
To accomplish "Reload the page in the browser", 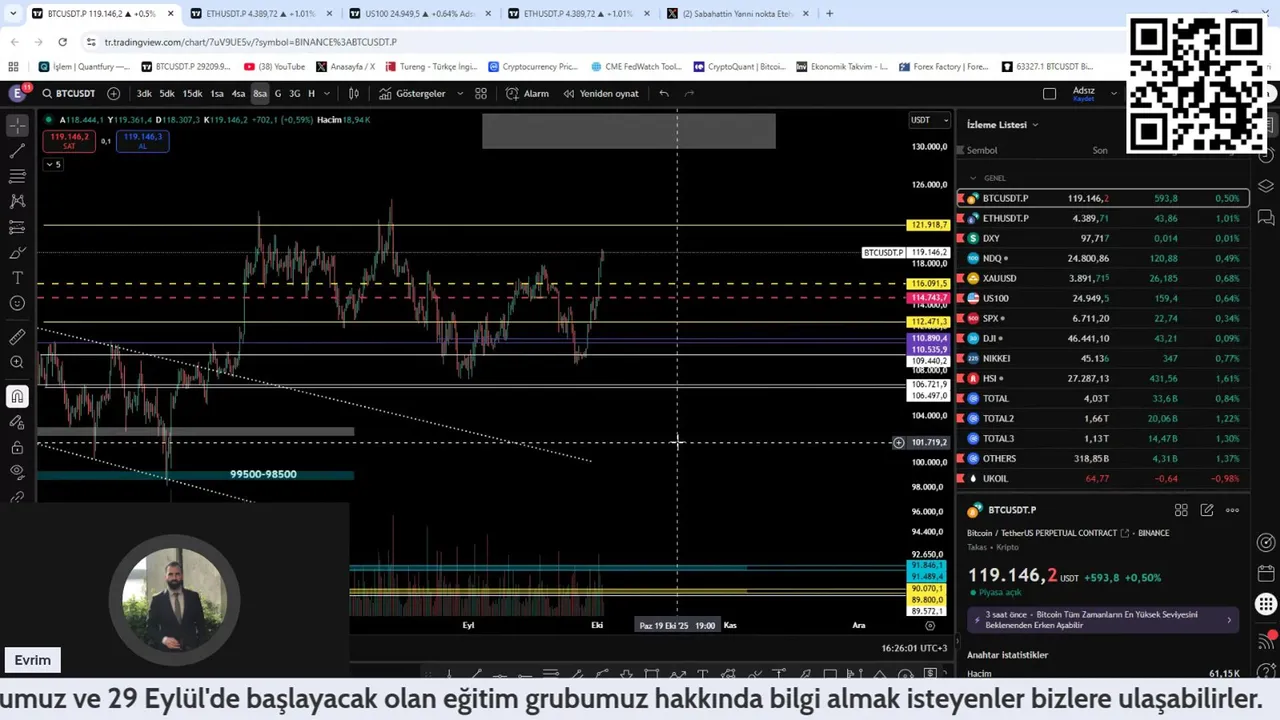I will click(62, 42).
